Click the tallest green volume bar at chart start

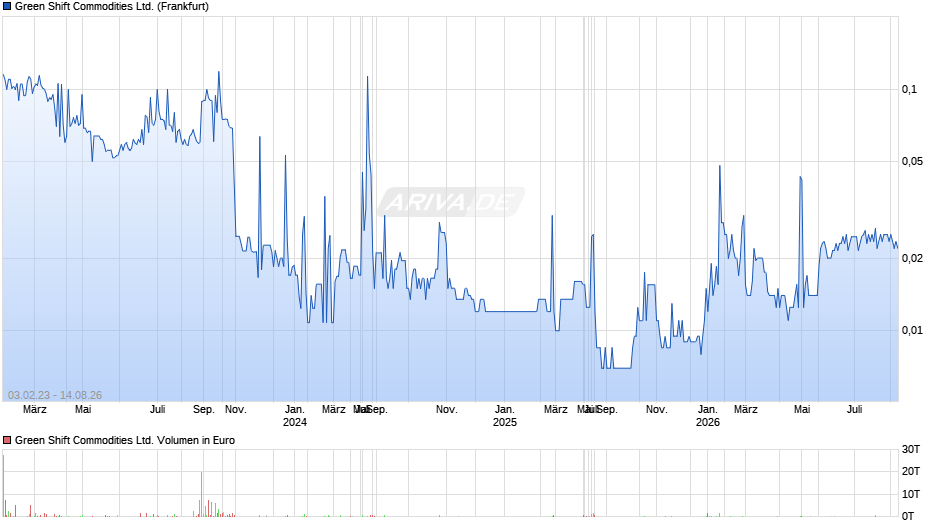click(x=3, y=486)
